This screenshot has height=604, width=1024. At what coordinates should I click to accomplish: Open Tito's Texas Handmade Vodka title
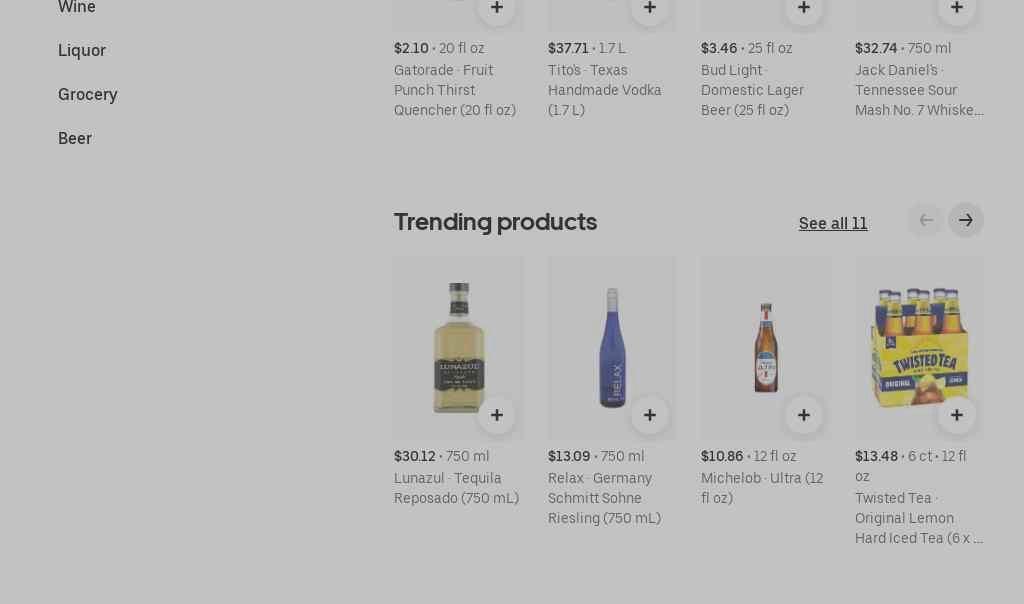pyautogui.click(x=604, y=90)
